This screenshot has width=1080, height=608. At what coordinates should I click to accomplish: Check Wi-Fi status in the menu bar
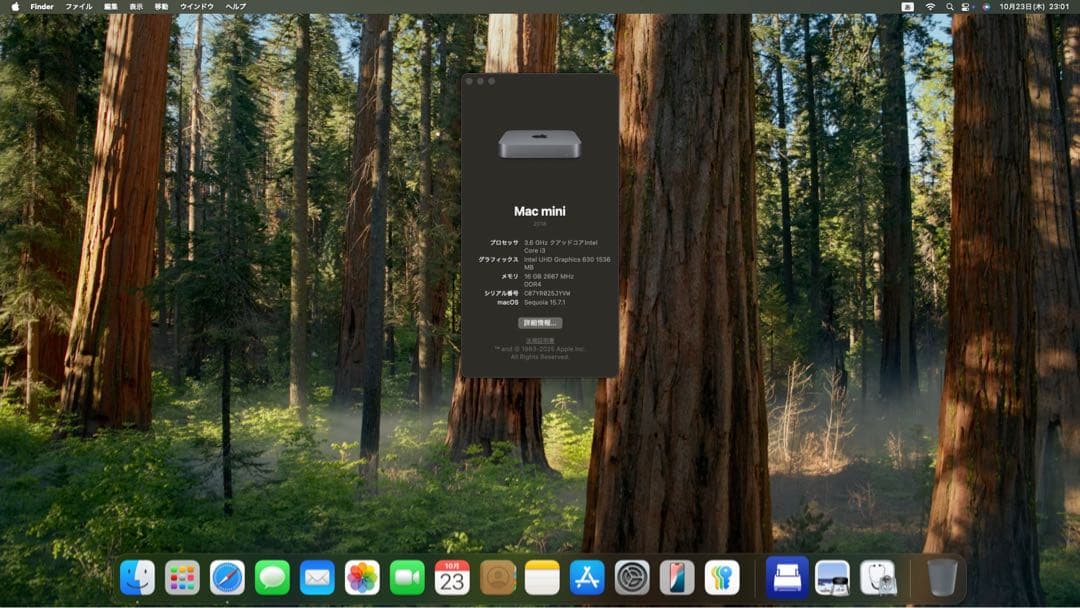coord(930,7)
